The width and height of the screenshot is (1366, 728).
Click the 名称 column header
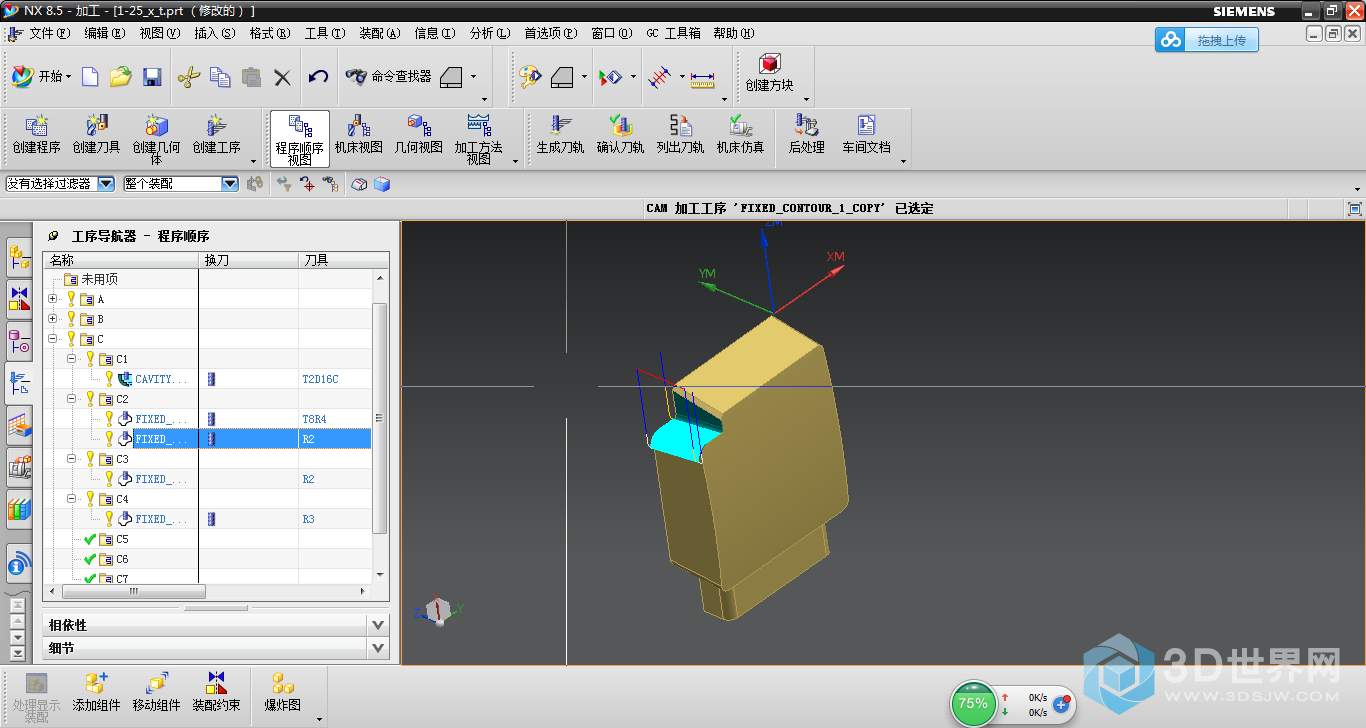tap(121, 260)
